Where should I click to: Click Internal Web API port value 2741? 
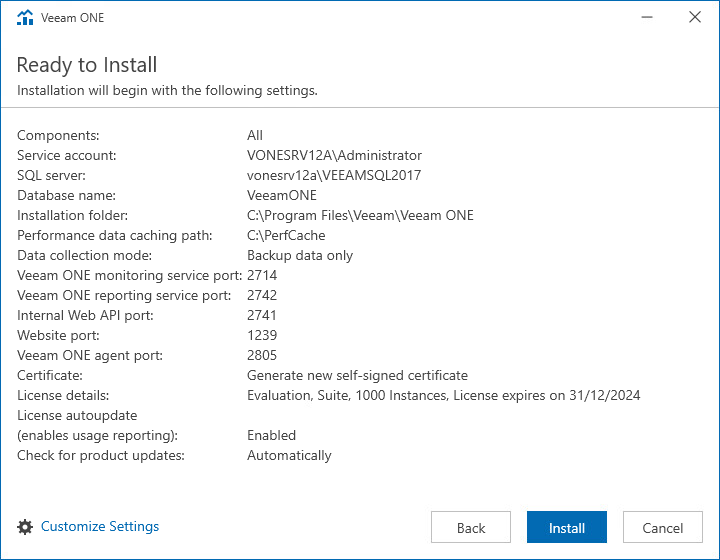pos(262,315)
